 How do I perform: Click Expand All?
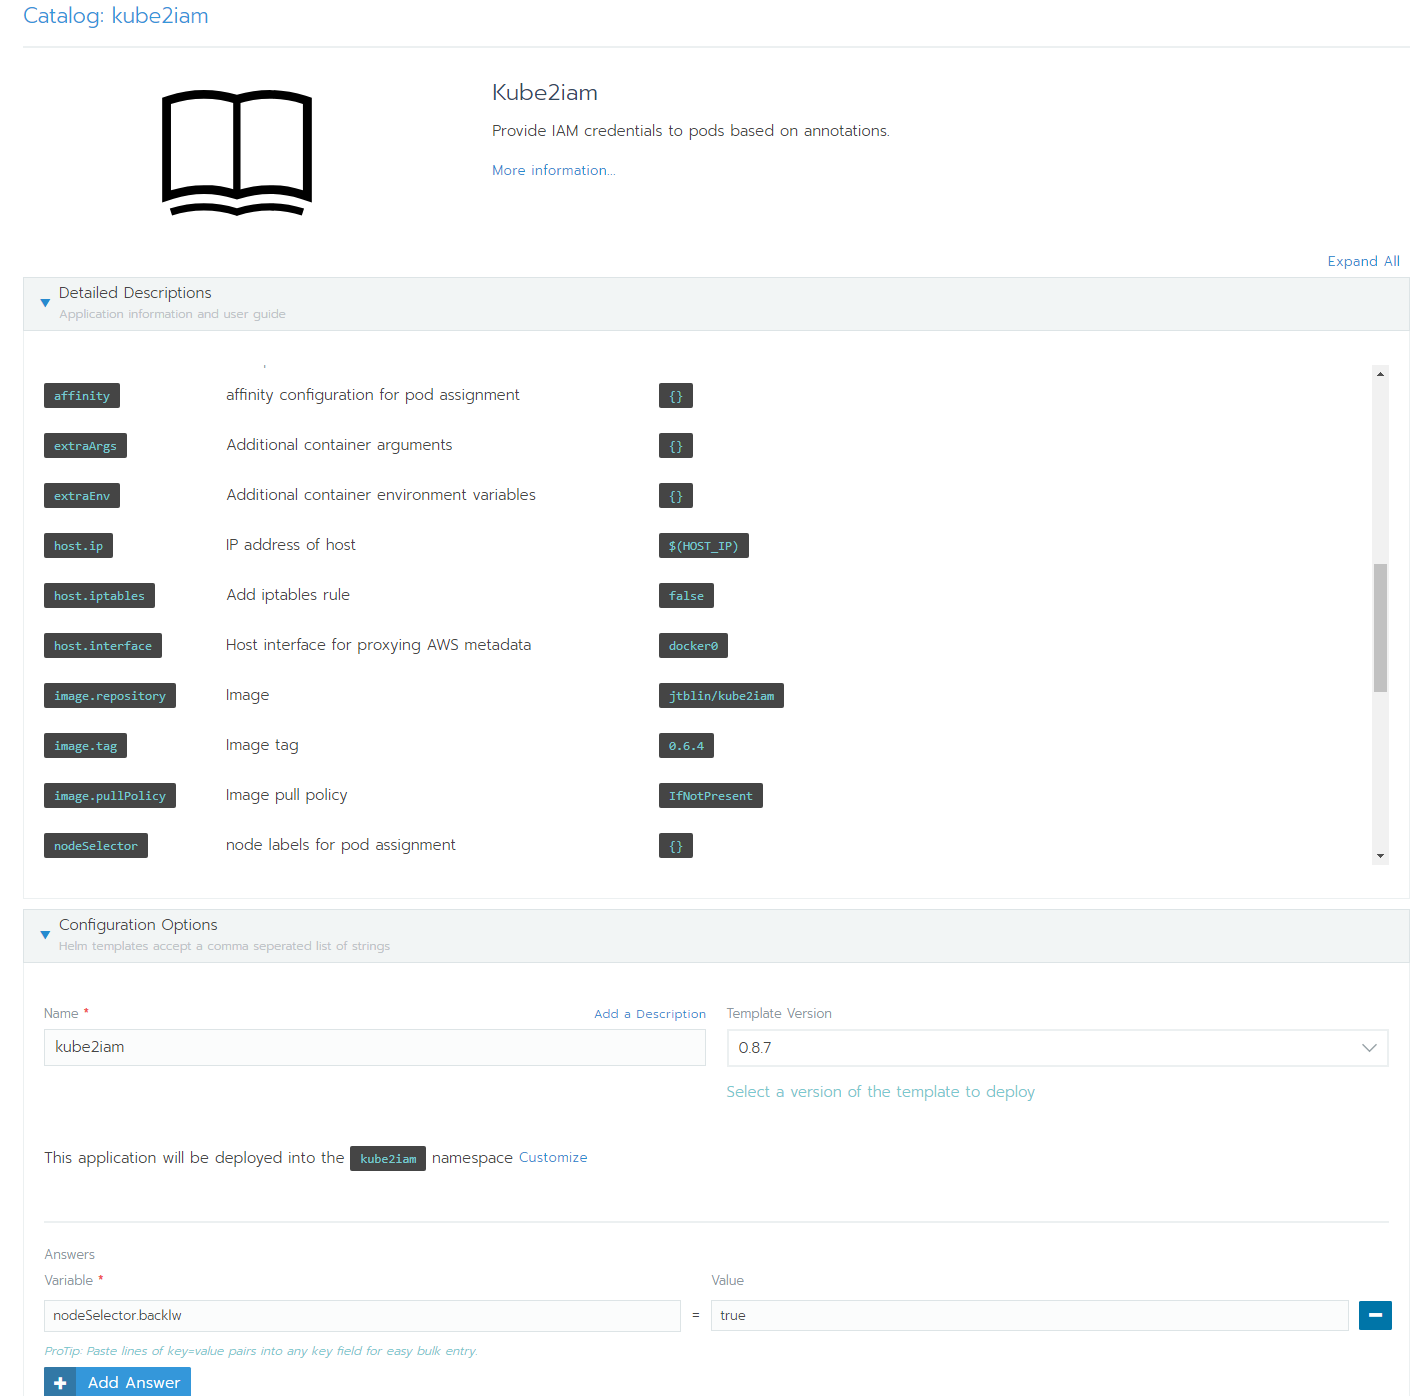pos(1363,261)
